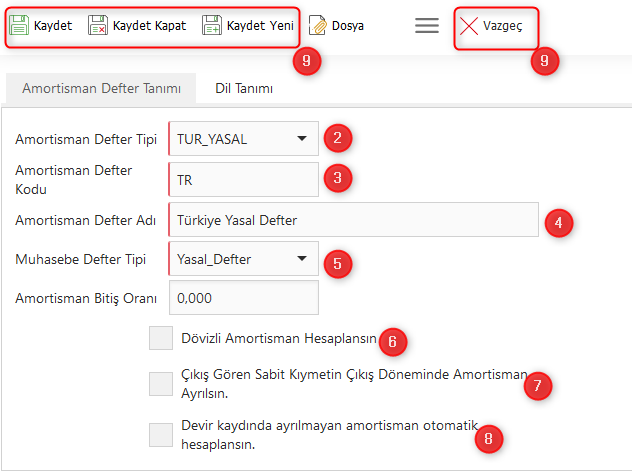Check Devir kaydında ayrılmayan amortisman option

[x=161, y=435]
